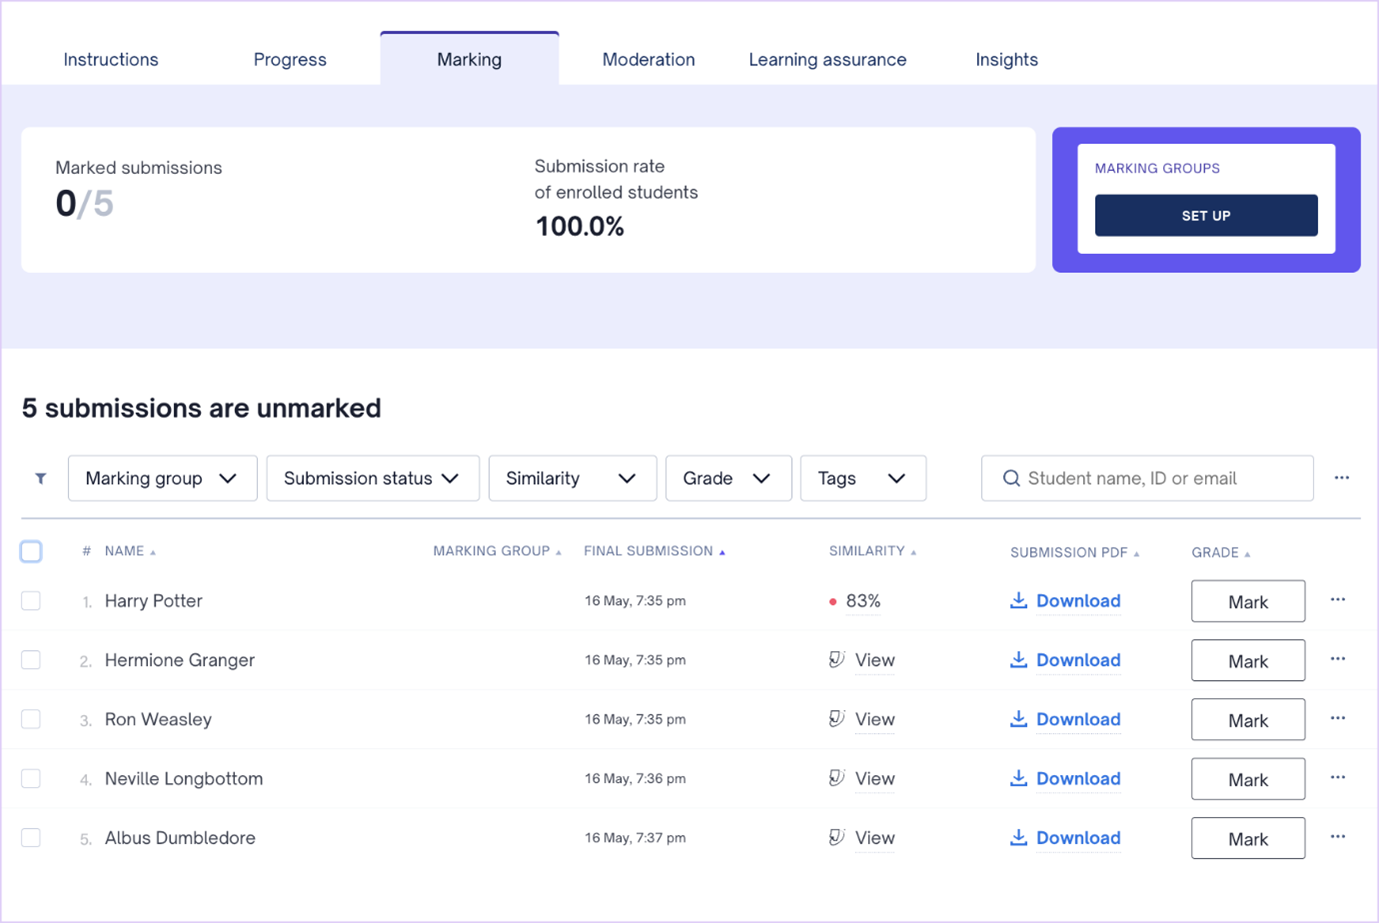1379x923 pixels.
Task: Tick the checkbox next to Neville Longbottom
Action: [x=31, y=778]
